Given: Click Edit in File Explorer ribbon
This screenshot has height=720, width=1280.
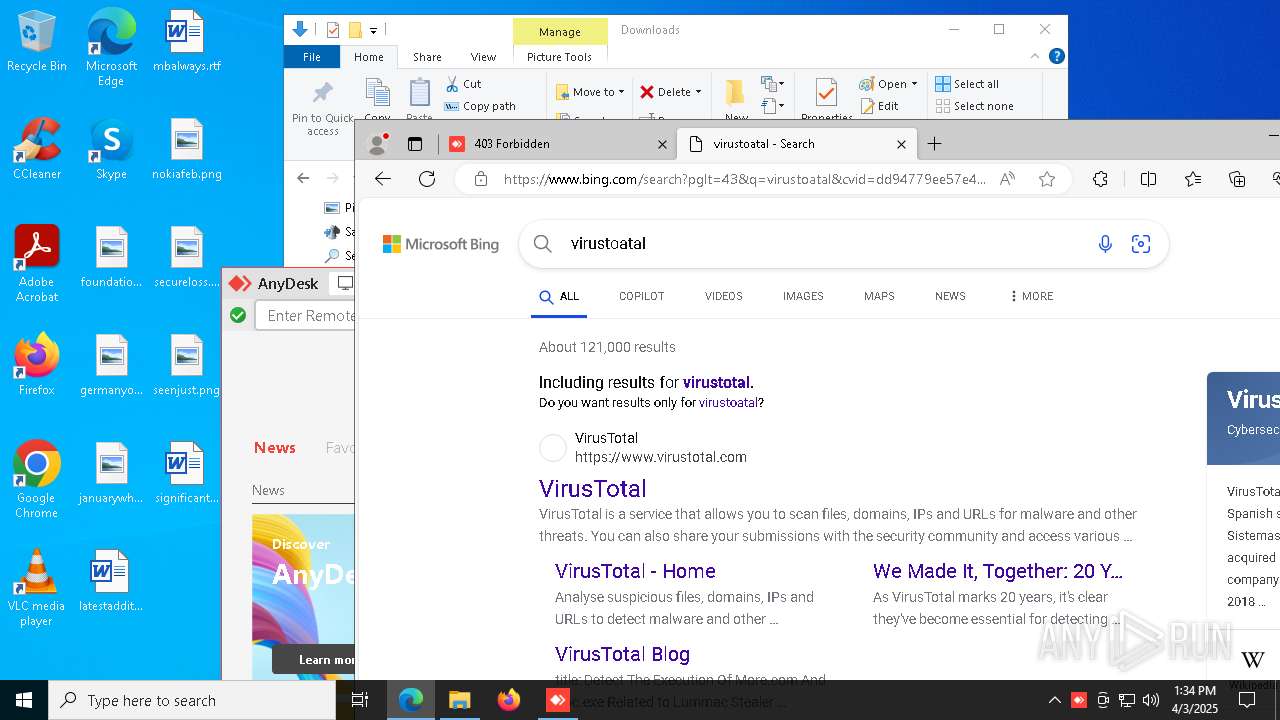Looking at the screenshot, I should pos(879,106).
